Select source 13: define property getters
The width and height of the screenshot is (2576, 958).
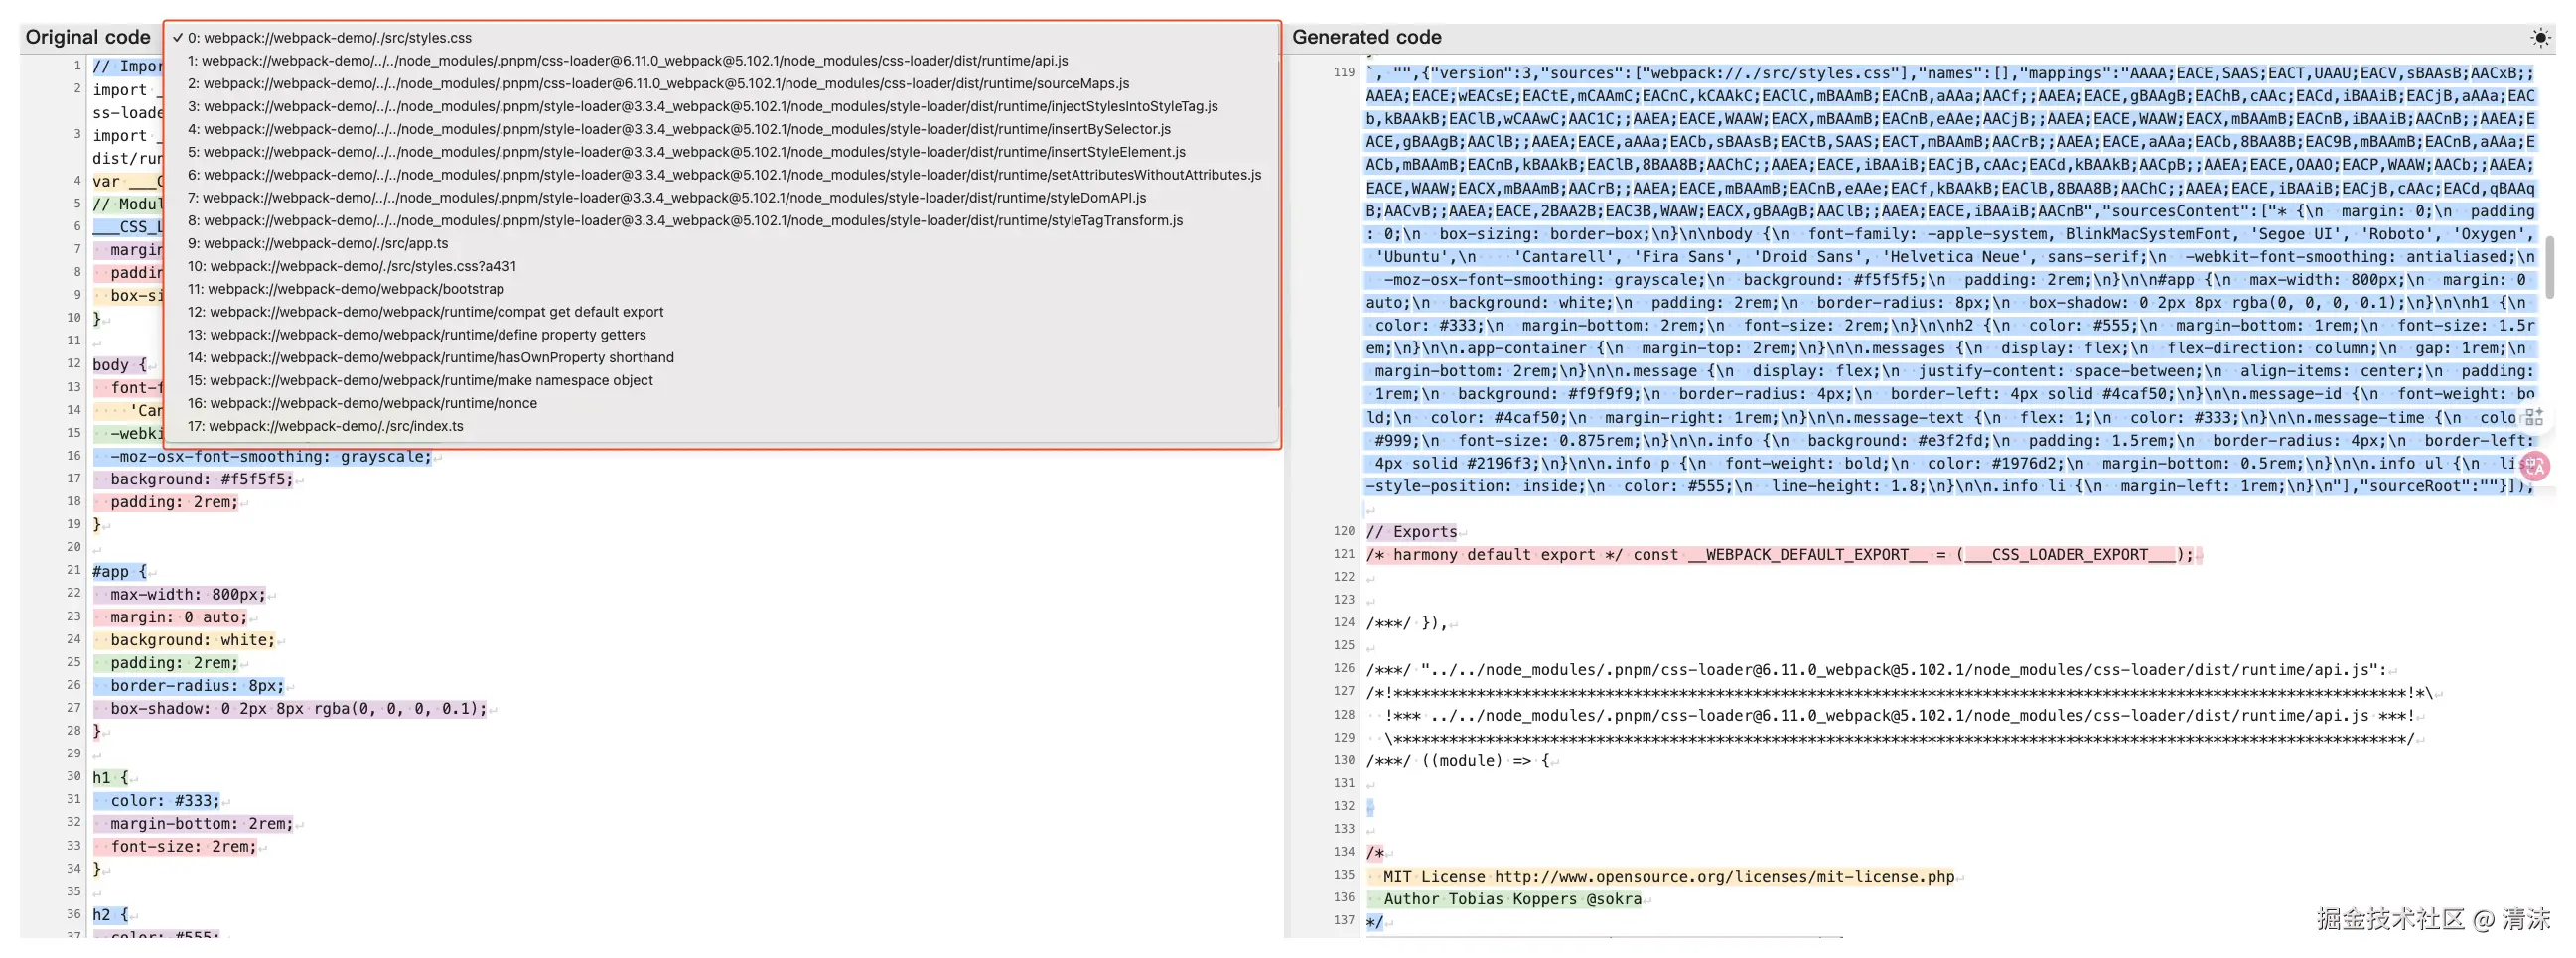[721, 335]
